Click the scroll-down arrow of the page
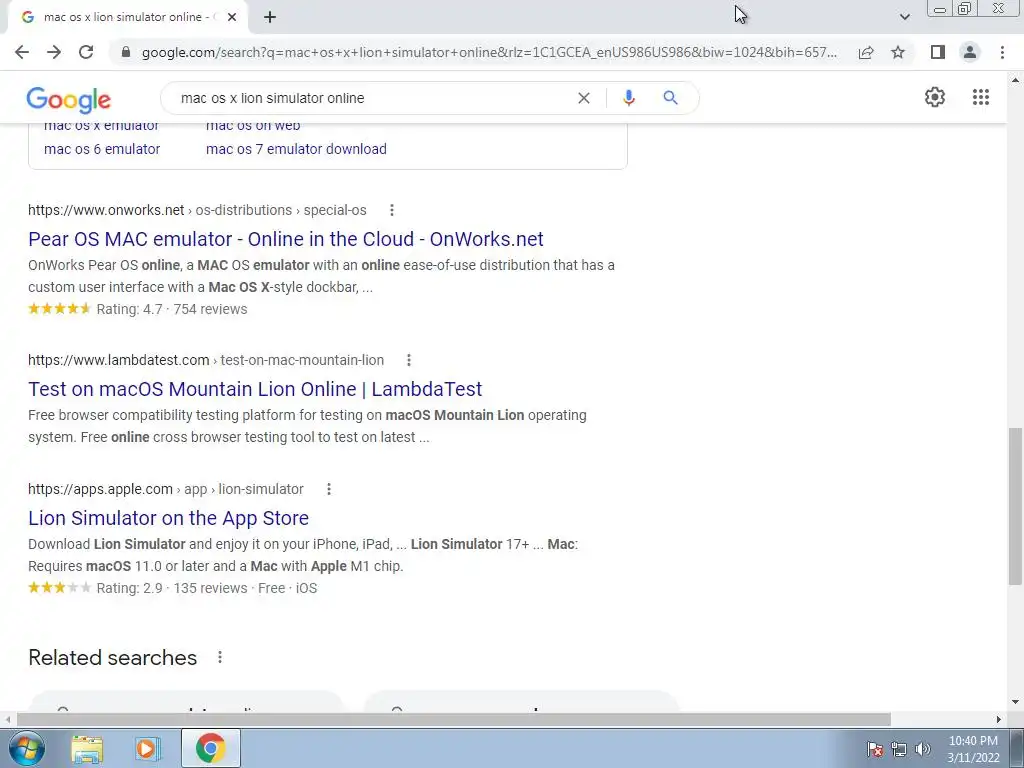 [x=1015, y=702]
